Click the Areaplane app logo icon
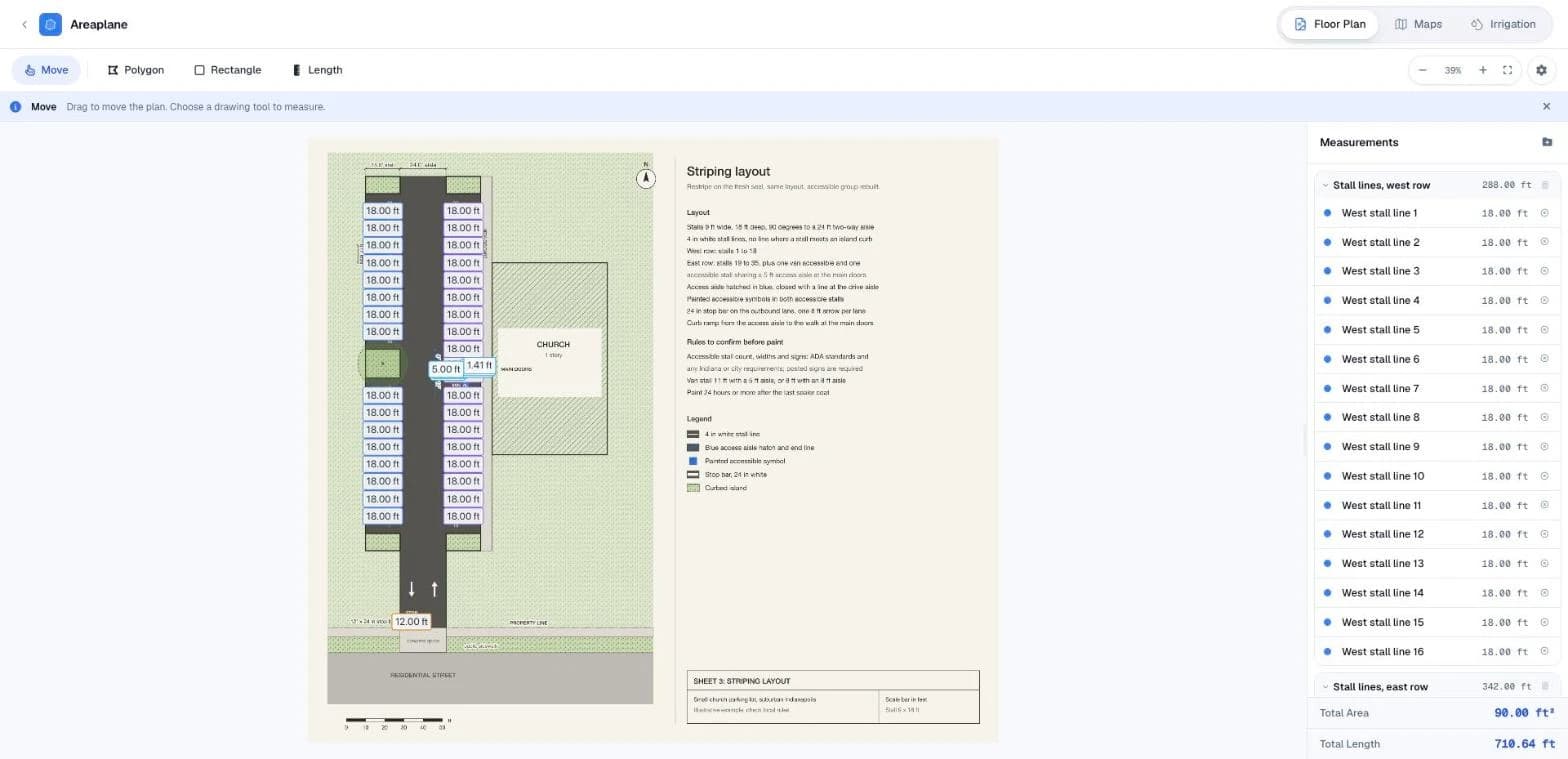Screen dimensions: 1568x759 click(x=50, y=24)
